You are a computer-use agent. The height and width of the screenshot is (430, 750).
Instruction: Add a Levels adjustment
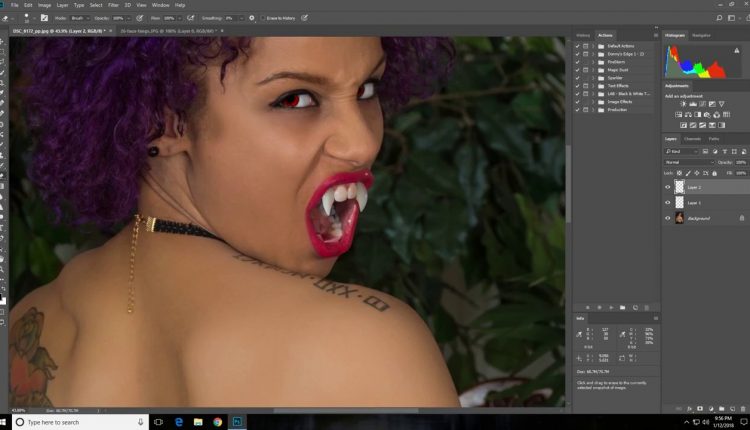[693, 104]
